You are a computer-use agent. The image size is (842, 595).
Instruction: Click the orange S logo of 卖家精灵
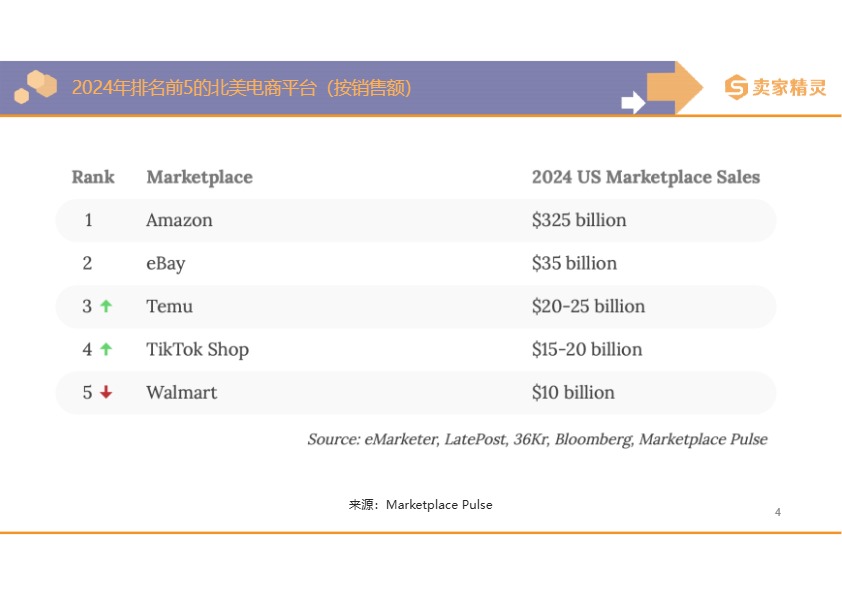point(736,87)
